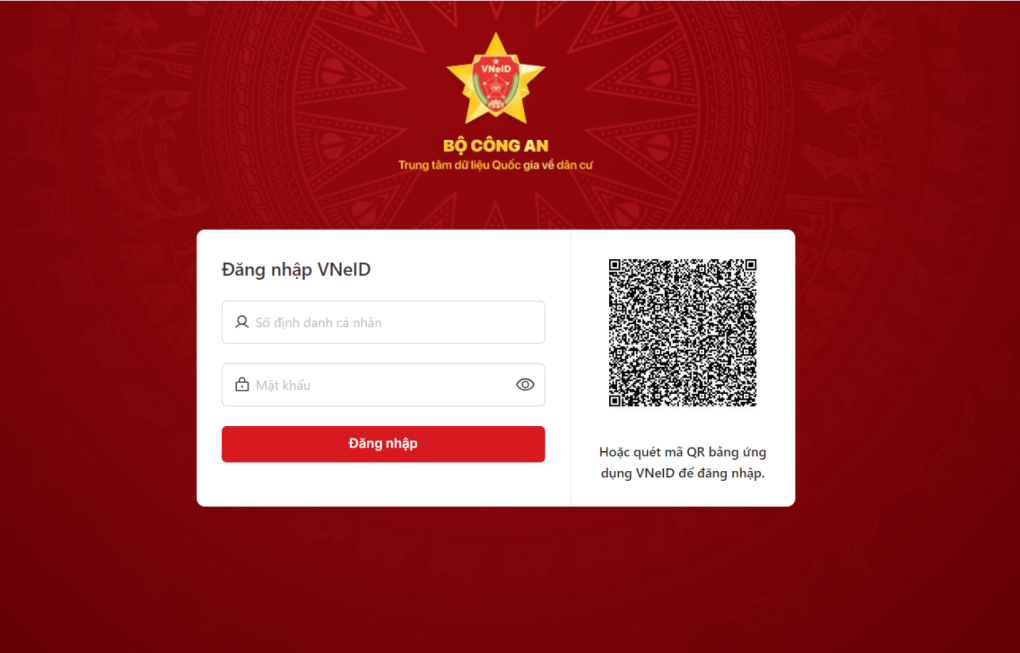Click the BỘ CÔNG AN title text

[x=496, y=146]
